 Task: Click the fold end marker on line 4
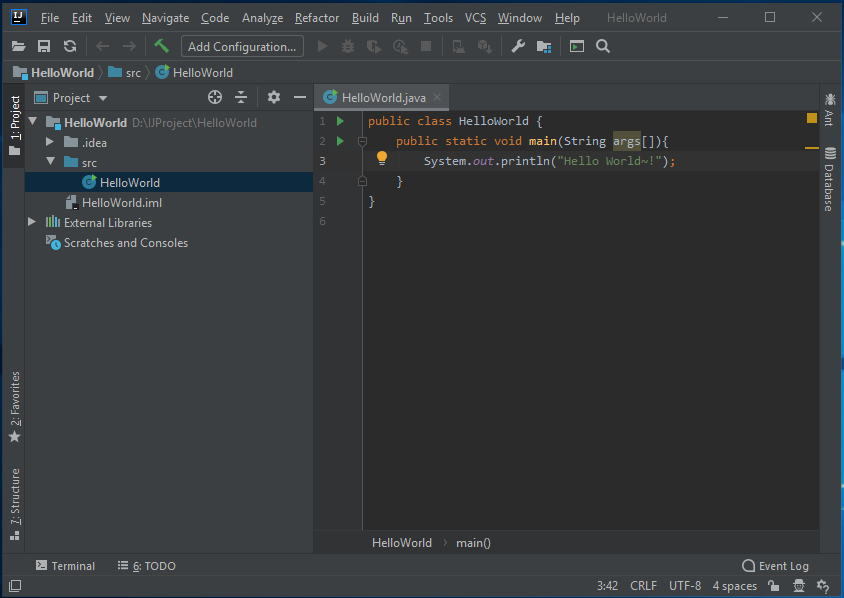click(x=362, y=181)
